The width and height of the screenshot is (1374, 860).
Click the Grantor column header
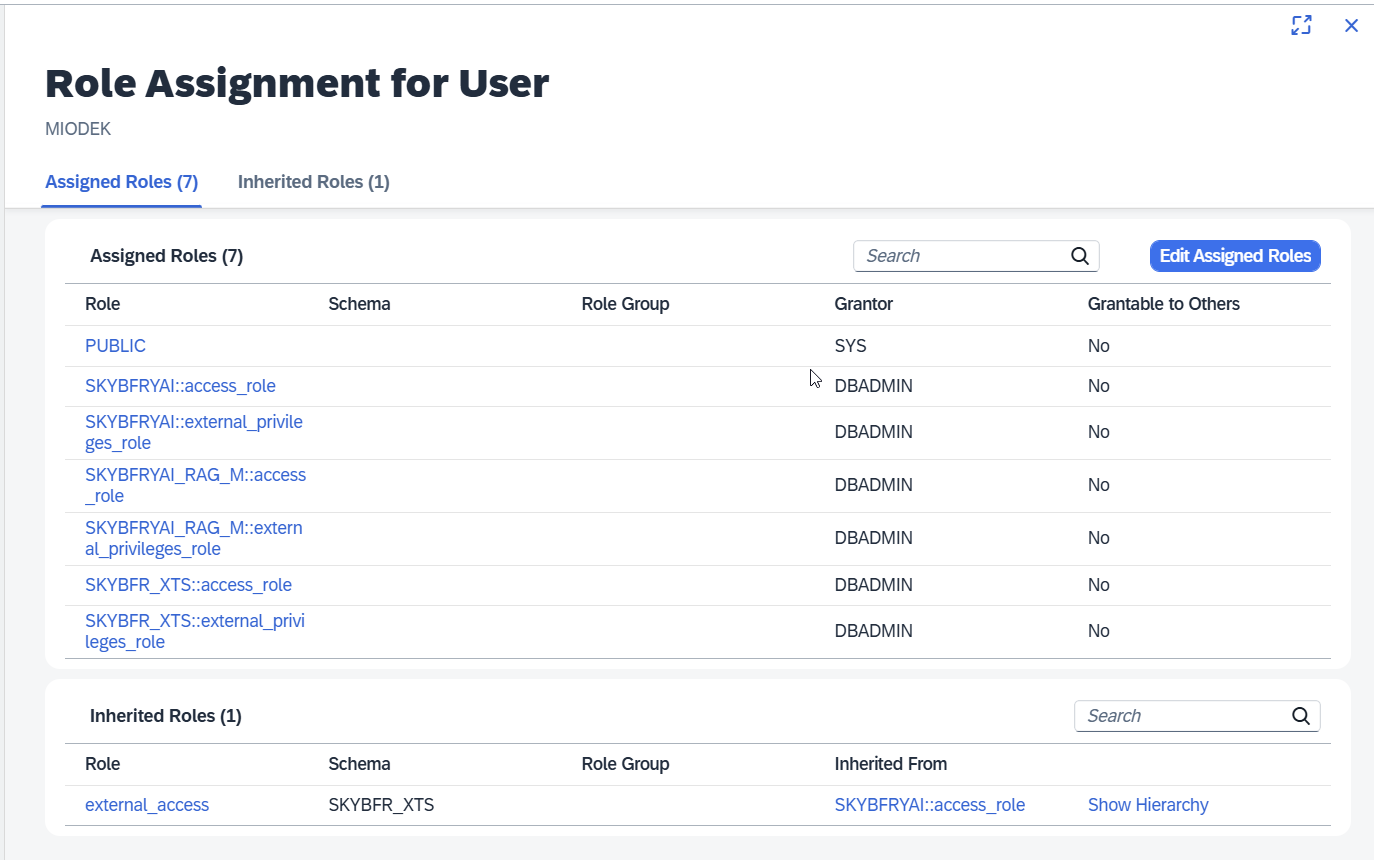tap(864, 304)
